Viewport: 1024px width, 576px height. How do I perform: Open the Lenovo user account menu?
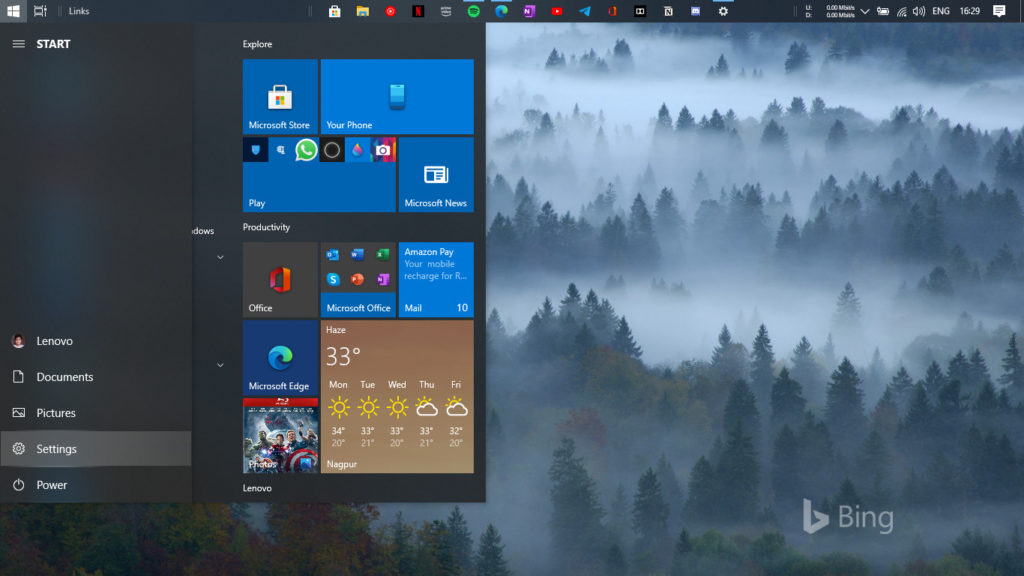(95, 341)
